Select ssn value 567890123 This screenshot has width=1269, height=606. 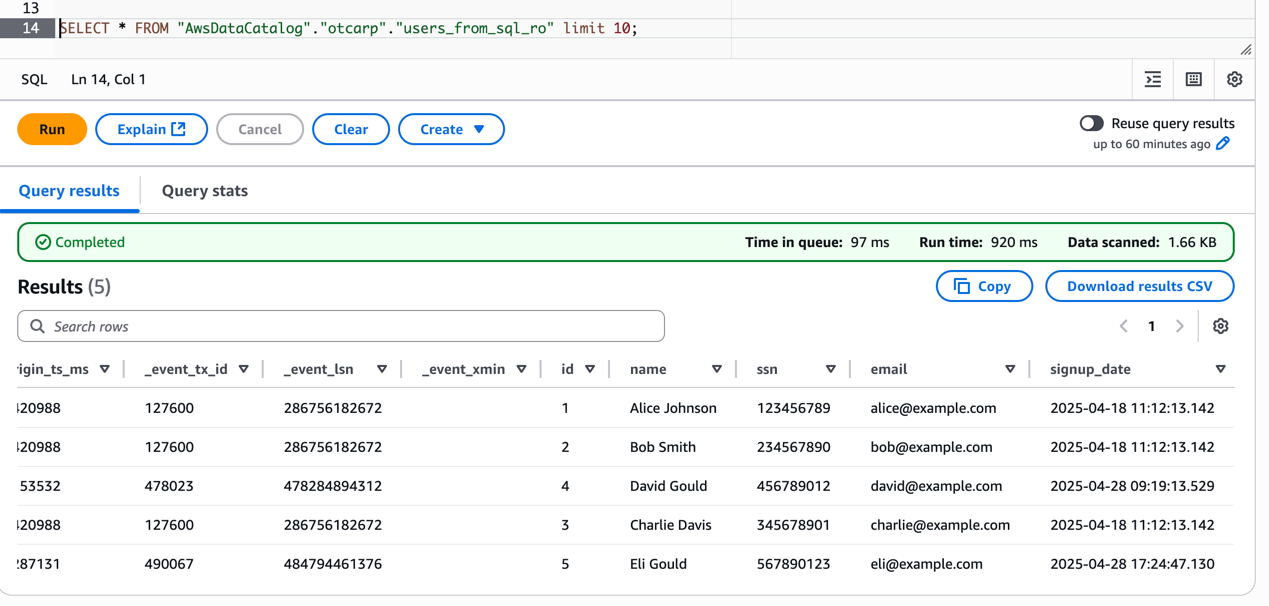(x=793, y=564)
